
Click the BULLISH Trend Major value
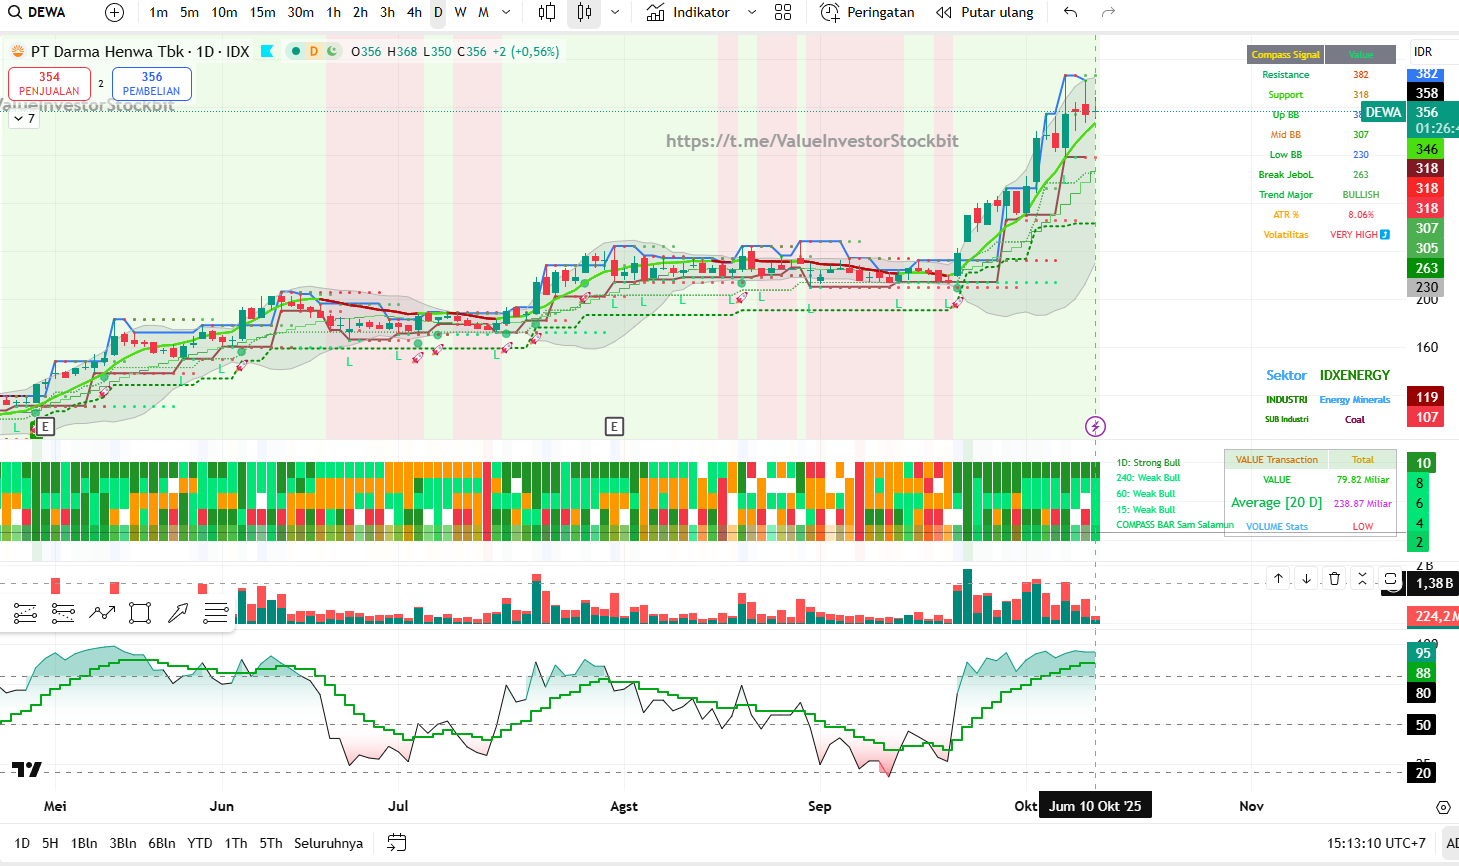coord(1361,195)
